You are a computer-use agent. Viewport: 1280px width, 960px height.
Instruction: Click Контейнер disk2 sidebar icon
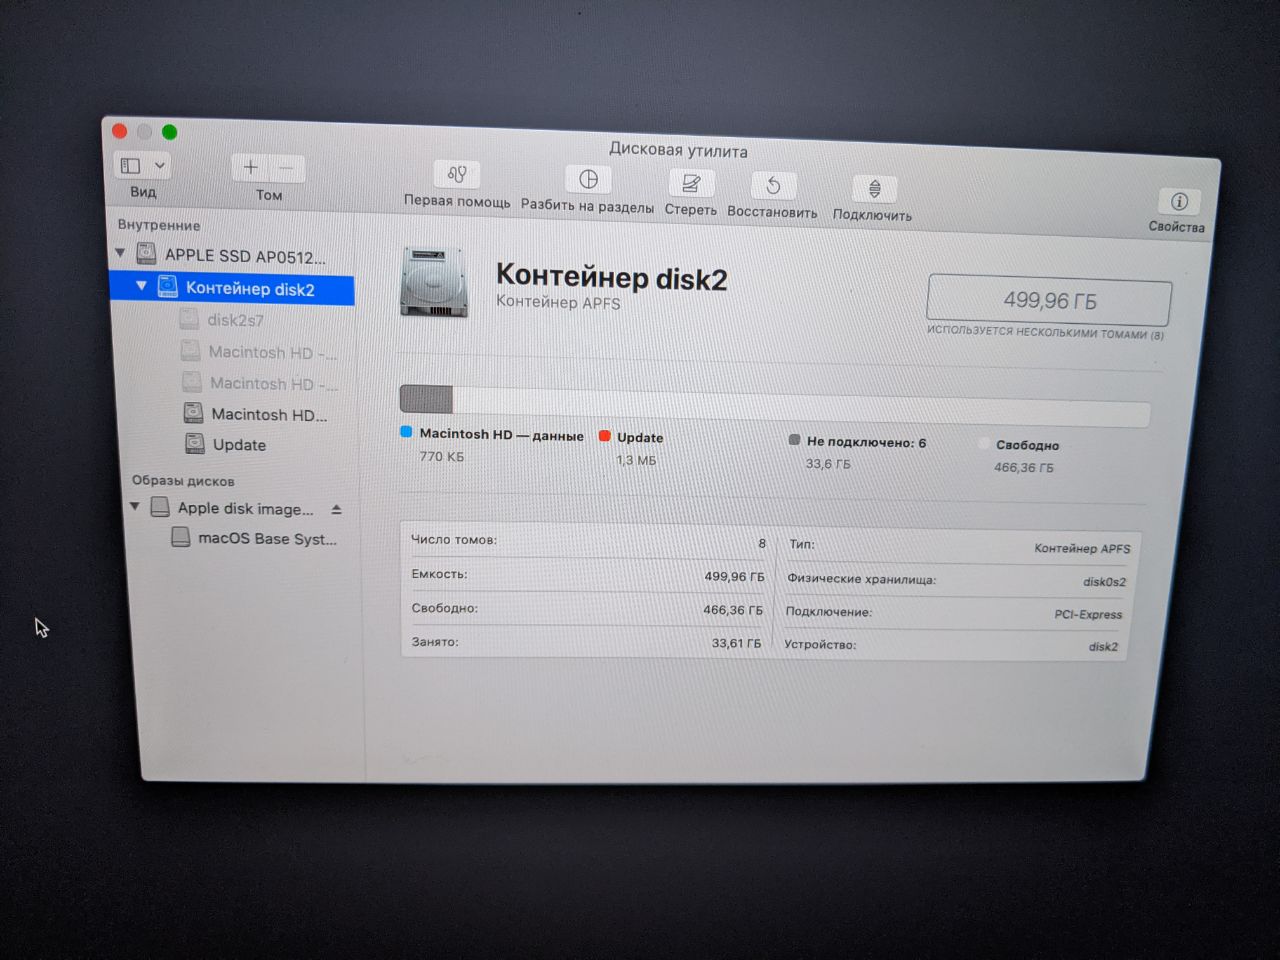(168, 286)
